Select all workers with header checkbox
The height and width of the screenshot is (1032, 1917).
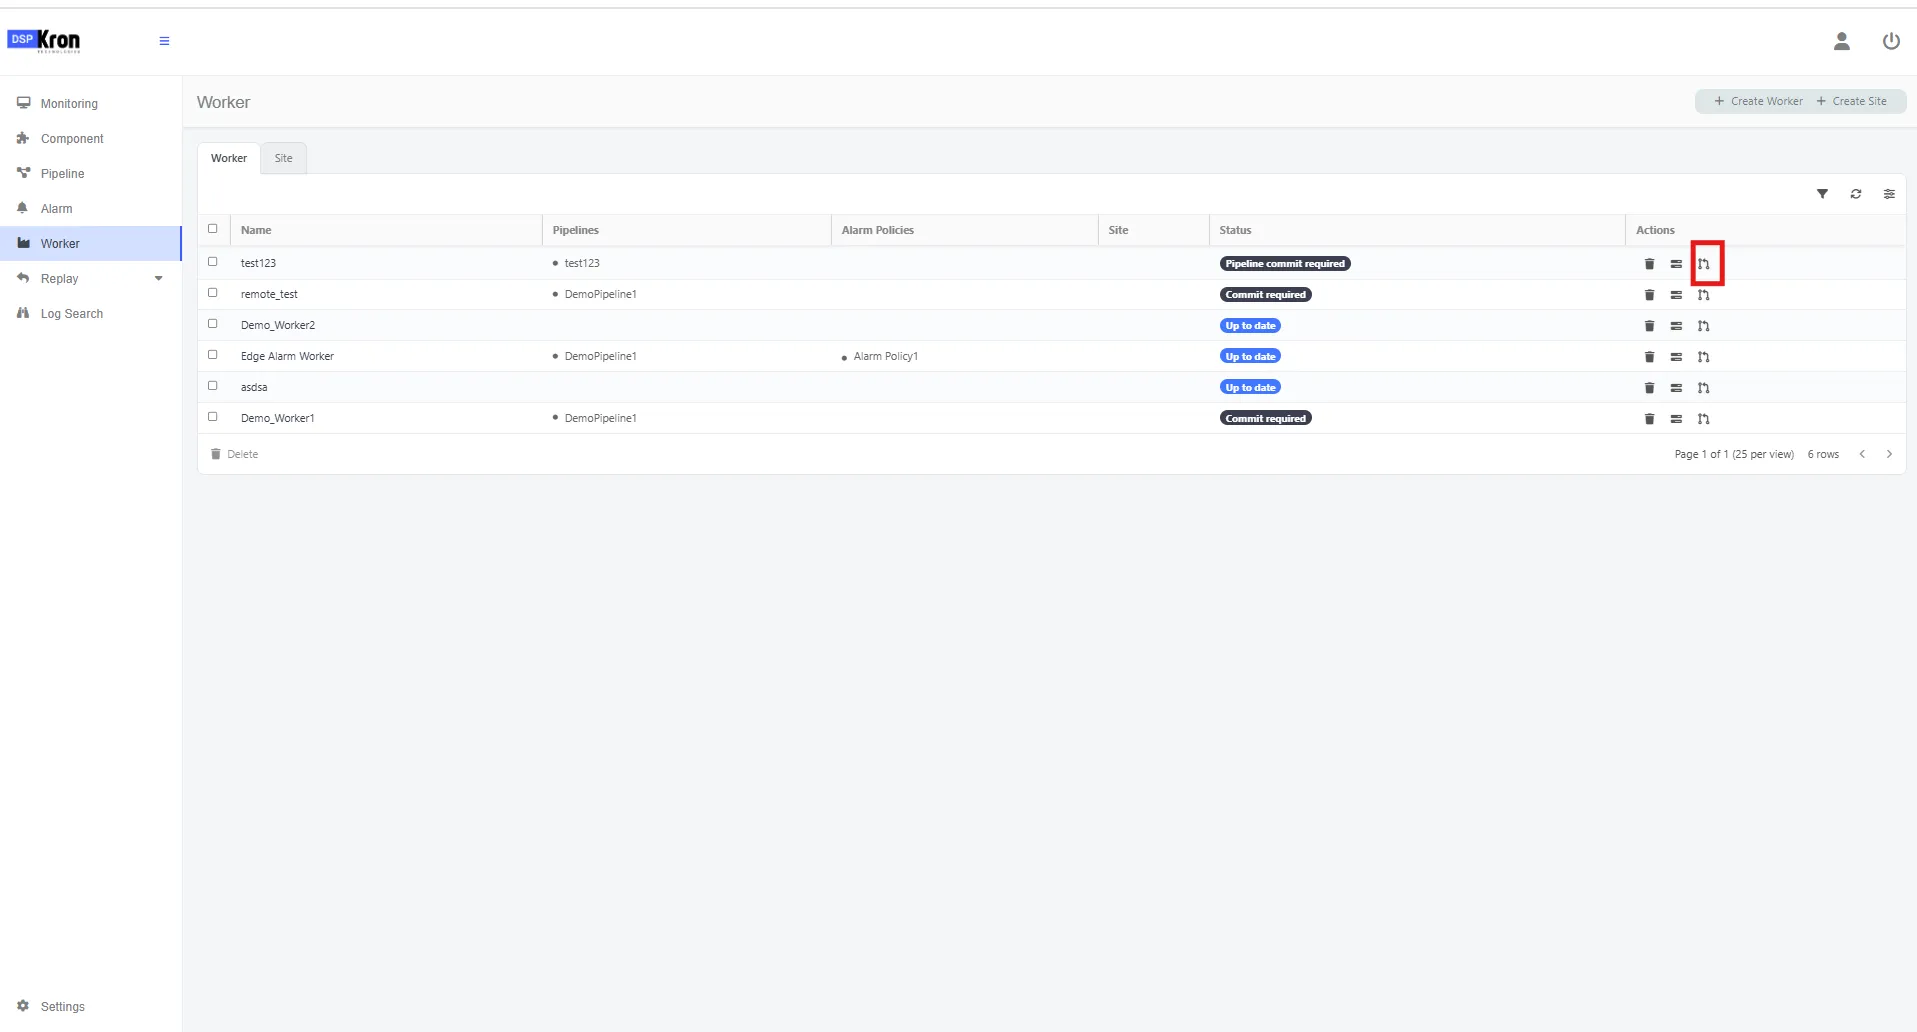coord(212,229)
